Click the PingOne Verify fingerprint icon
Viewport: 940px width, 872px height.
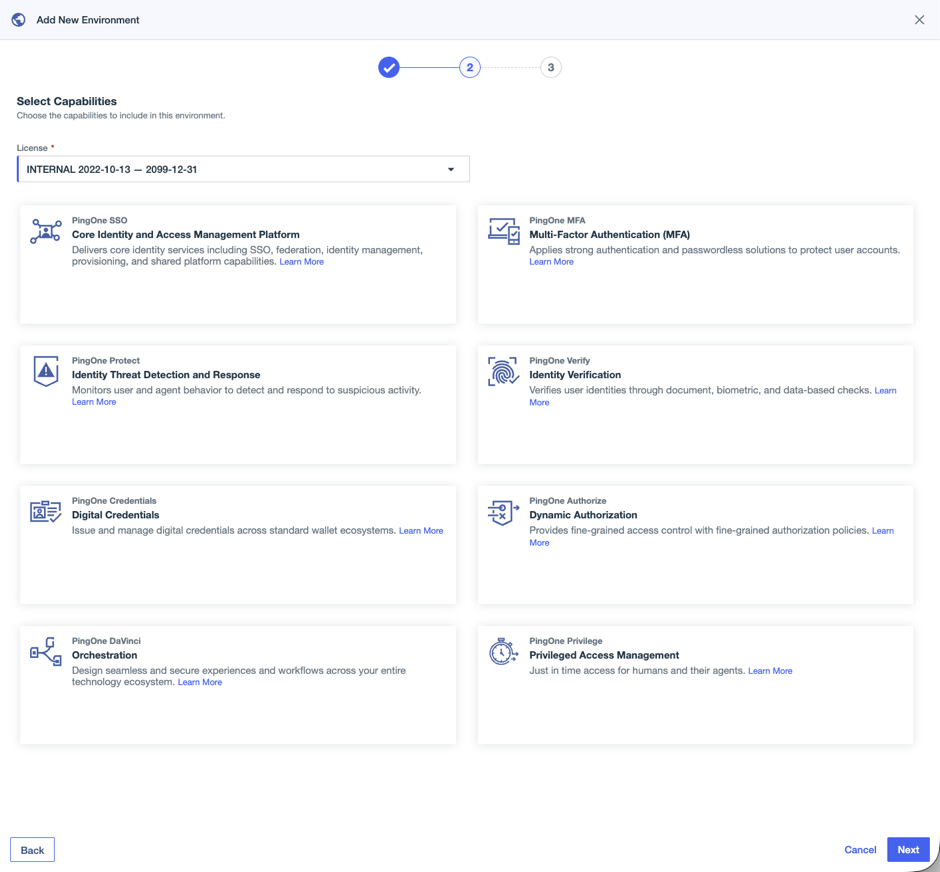[x=503, y=372]
